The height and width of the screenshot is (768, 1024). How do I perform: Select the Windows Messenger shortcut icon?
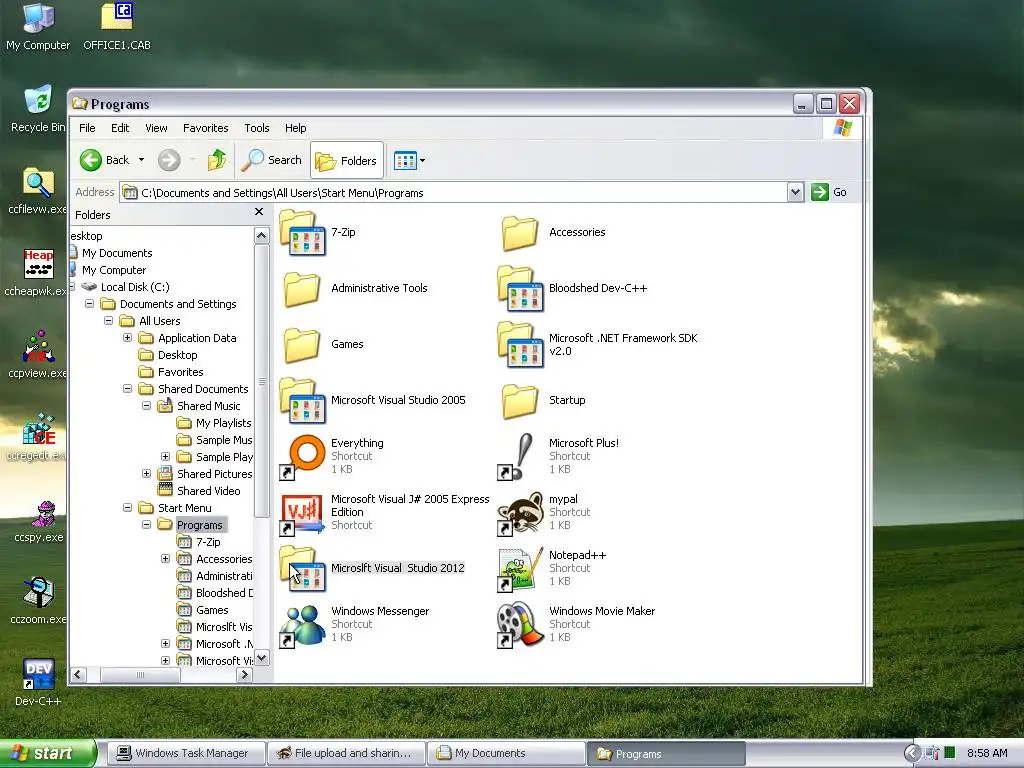302,625
